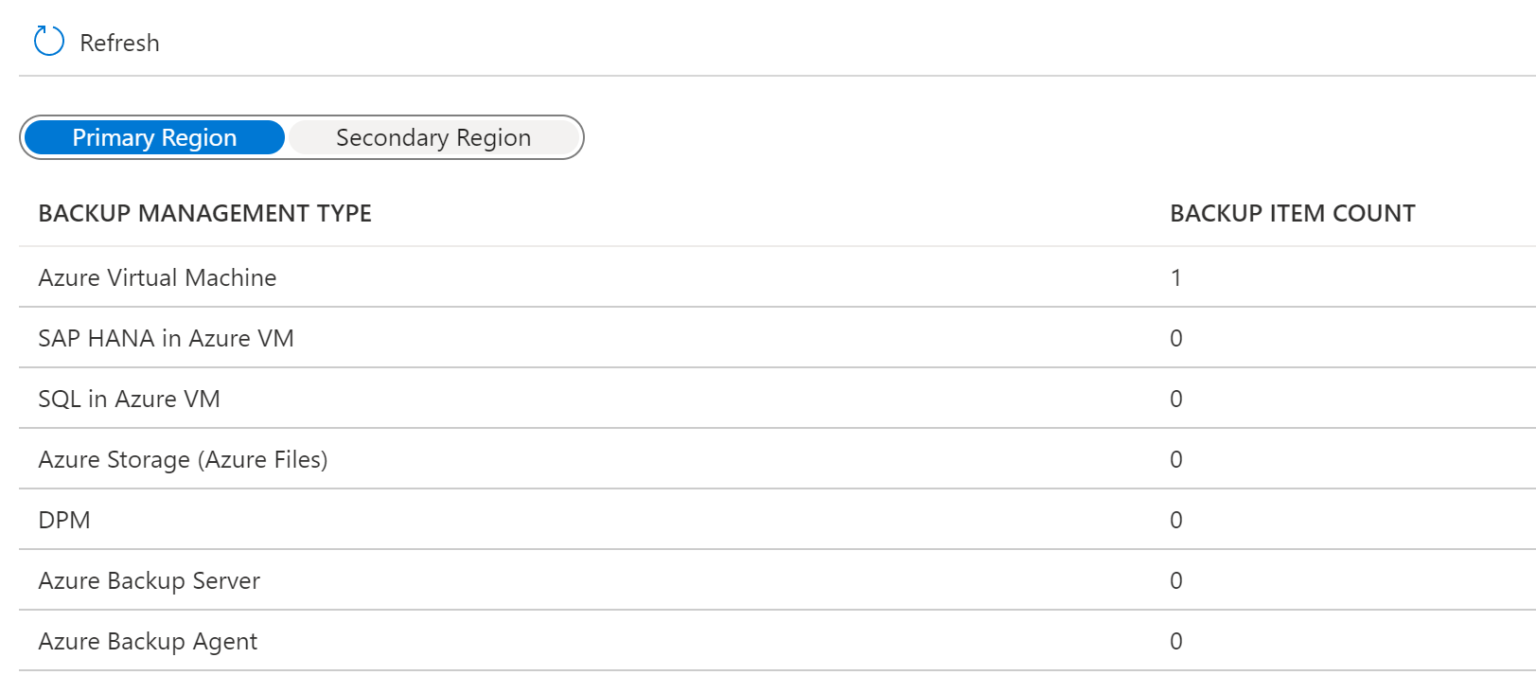Click the Refresh text label
The width and height of the screenshot is (1536, 693).
pos(120,42)
